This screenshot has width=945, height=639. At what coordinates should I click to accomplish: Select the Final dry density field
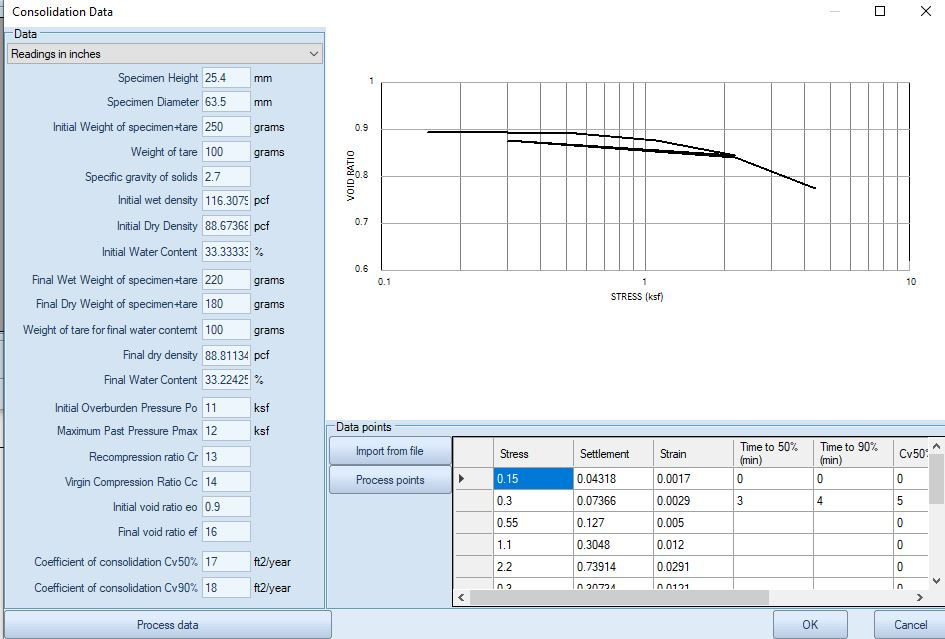point(226,355)
